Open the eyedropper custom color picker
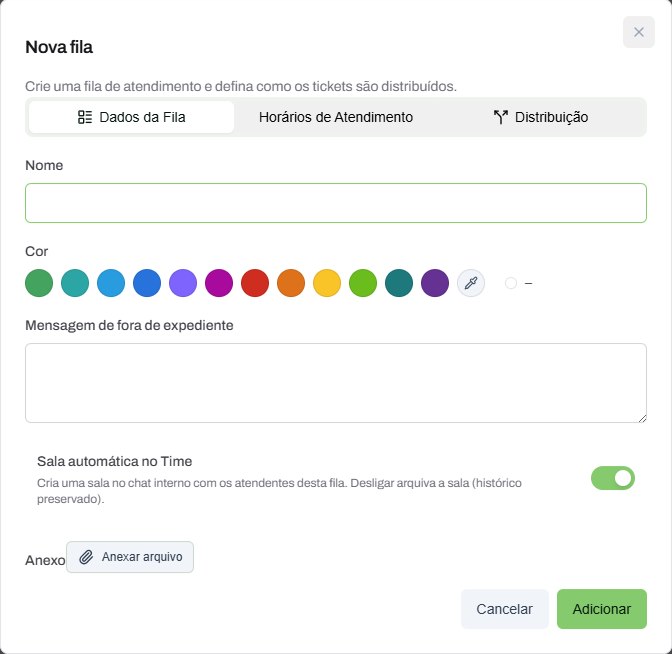The height and width of the screenshot is (654, 672). tap(471, 283)
